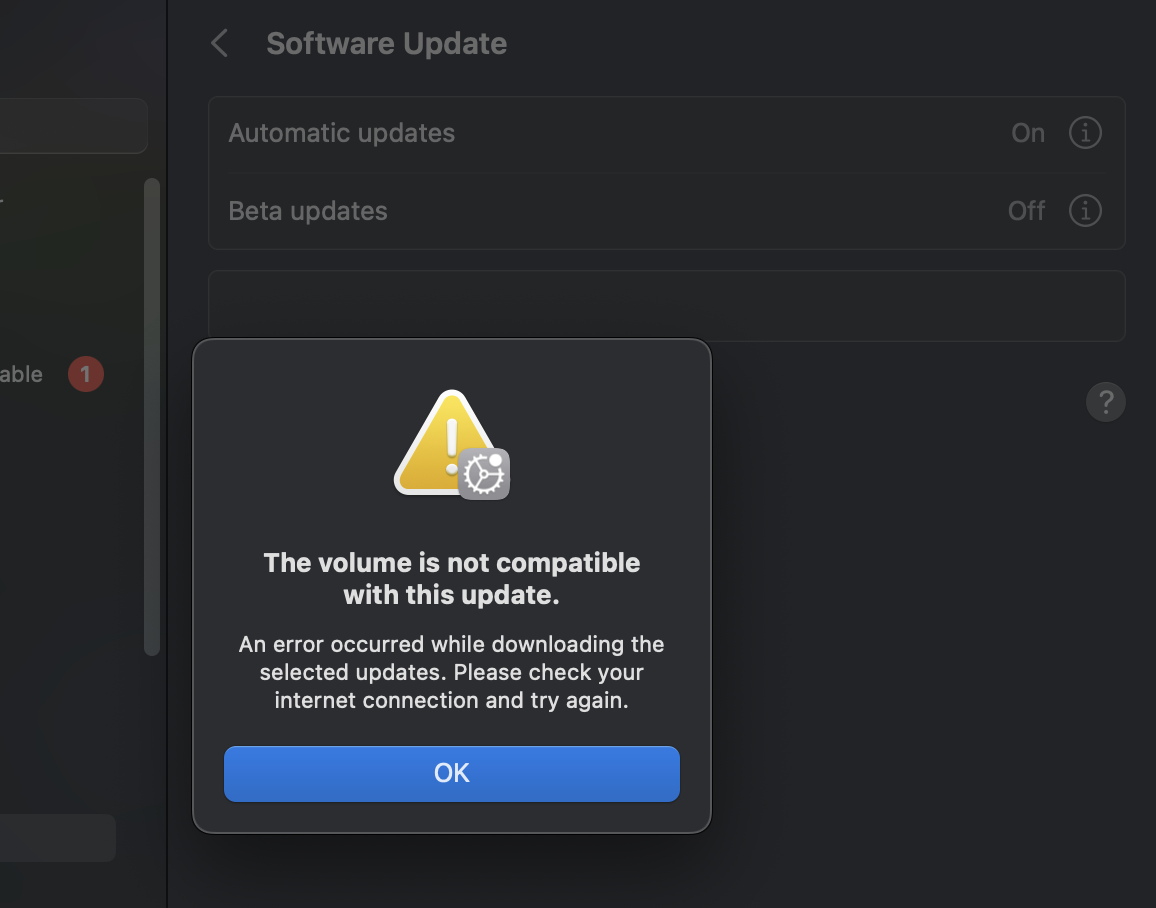
Task: Click the help question mark icon
Action: click(x=1106, y=401)
